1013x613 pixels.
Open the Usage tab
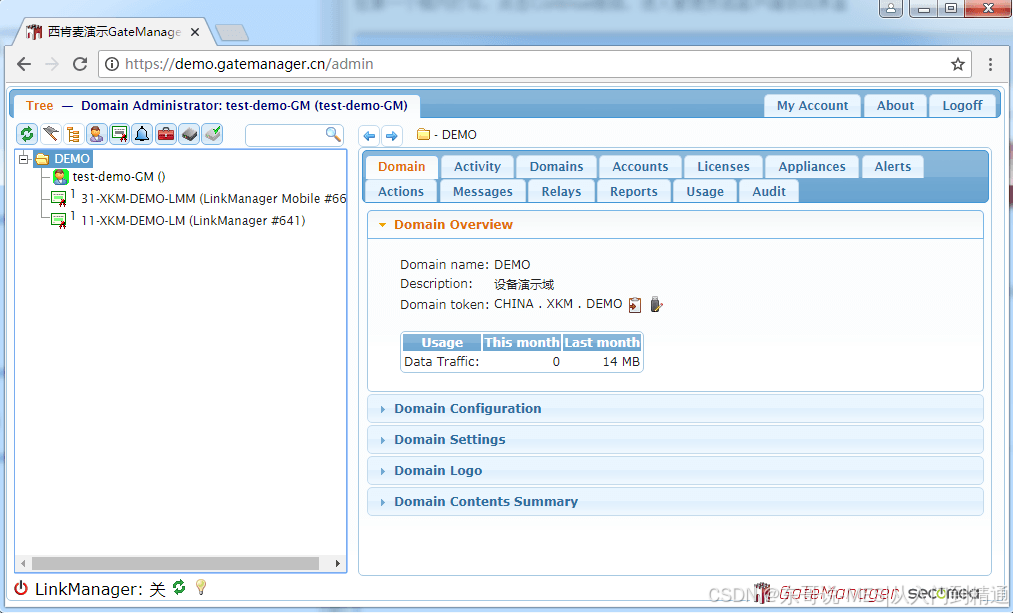[x=705, y=192]
